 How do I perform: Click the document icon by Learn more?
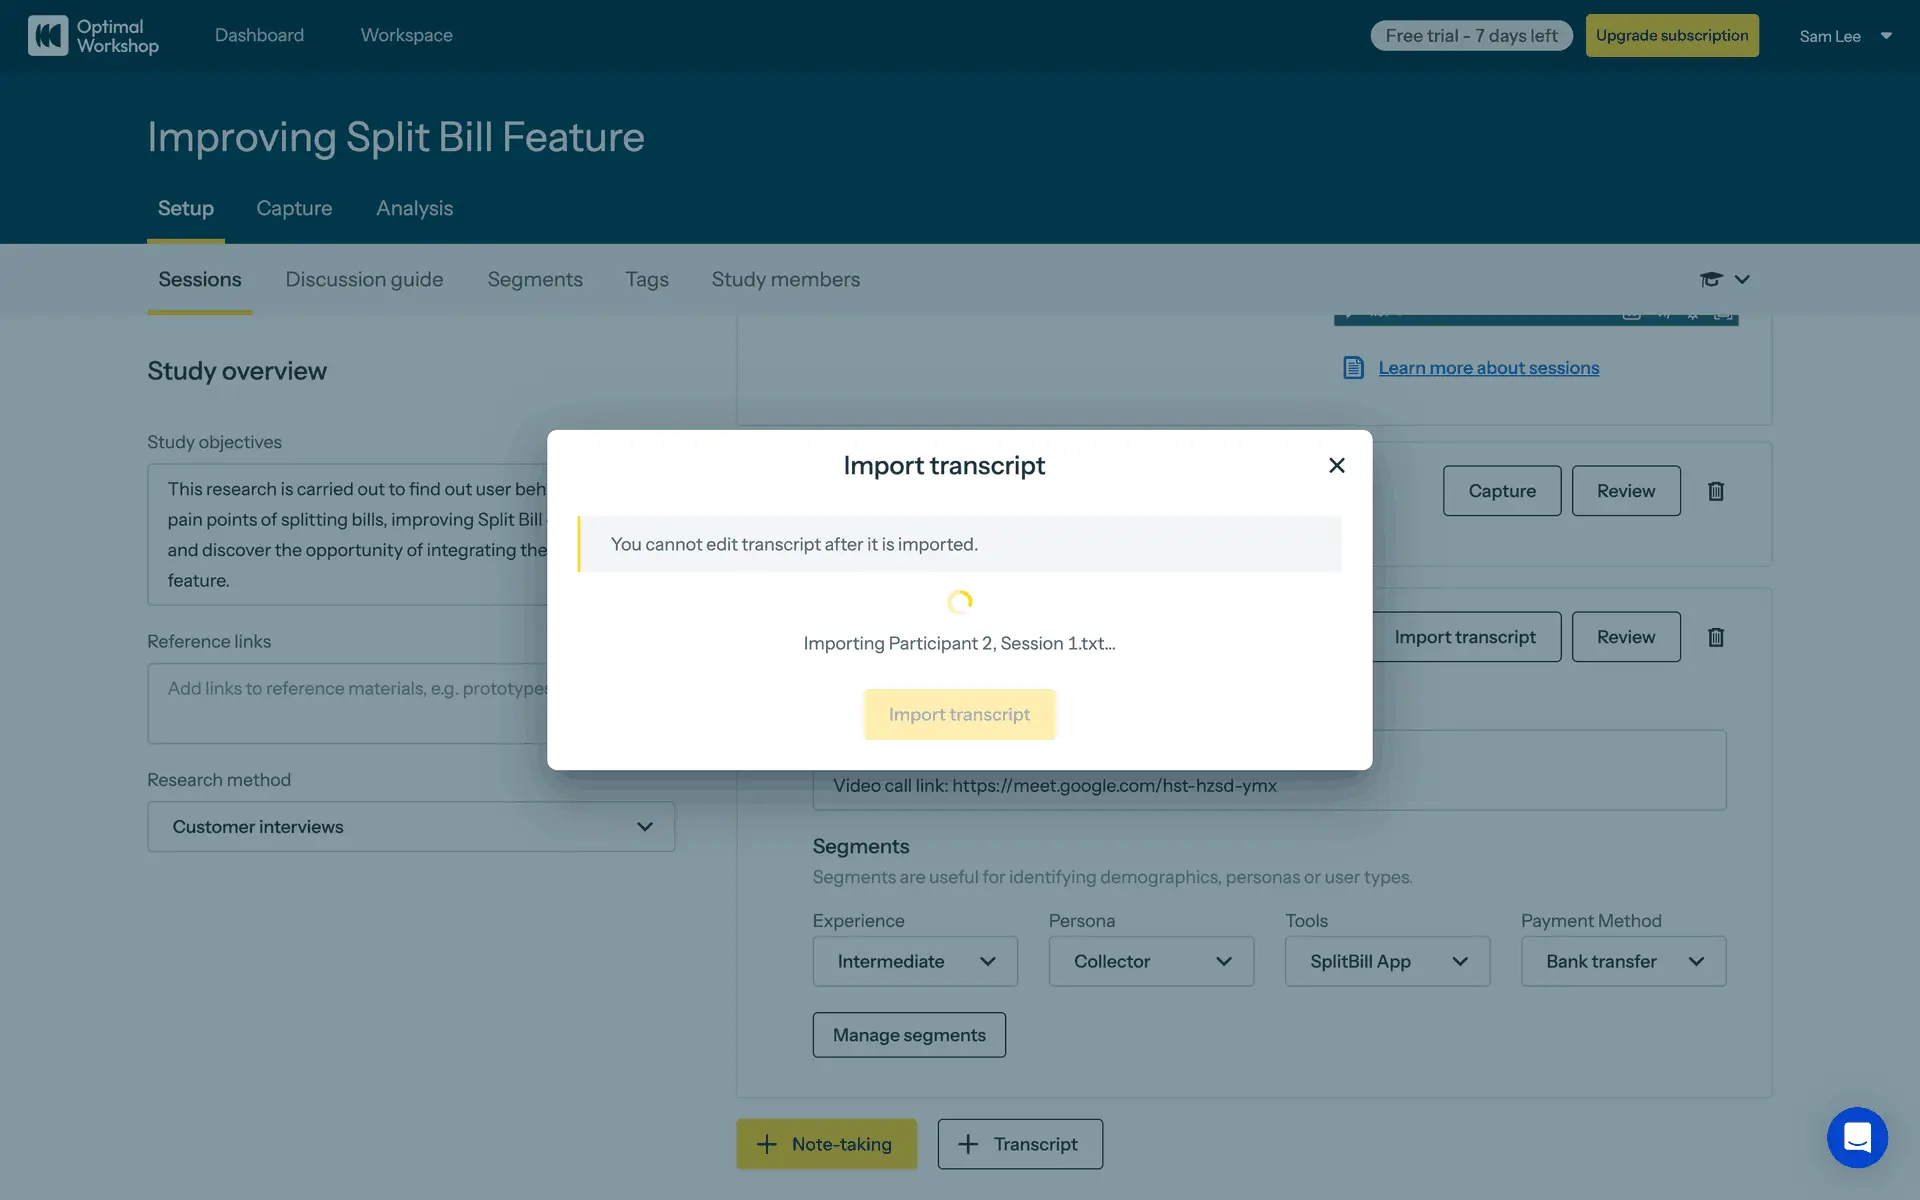(x=1353, y=368)
